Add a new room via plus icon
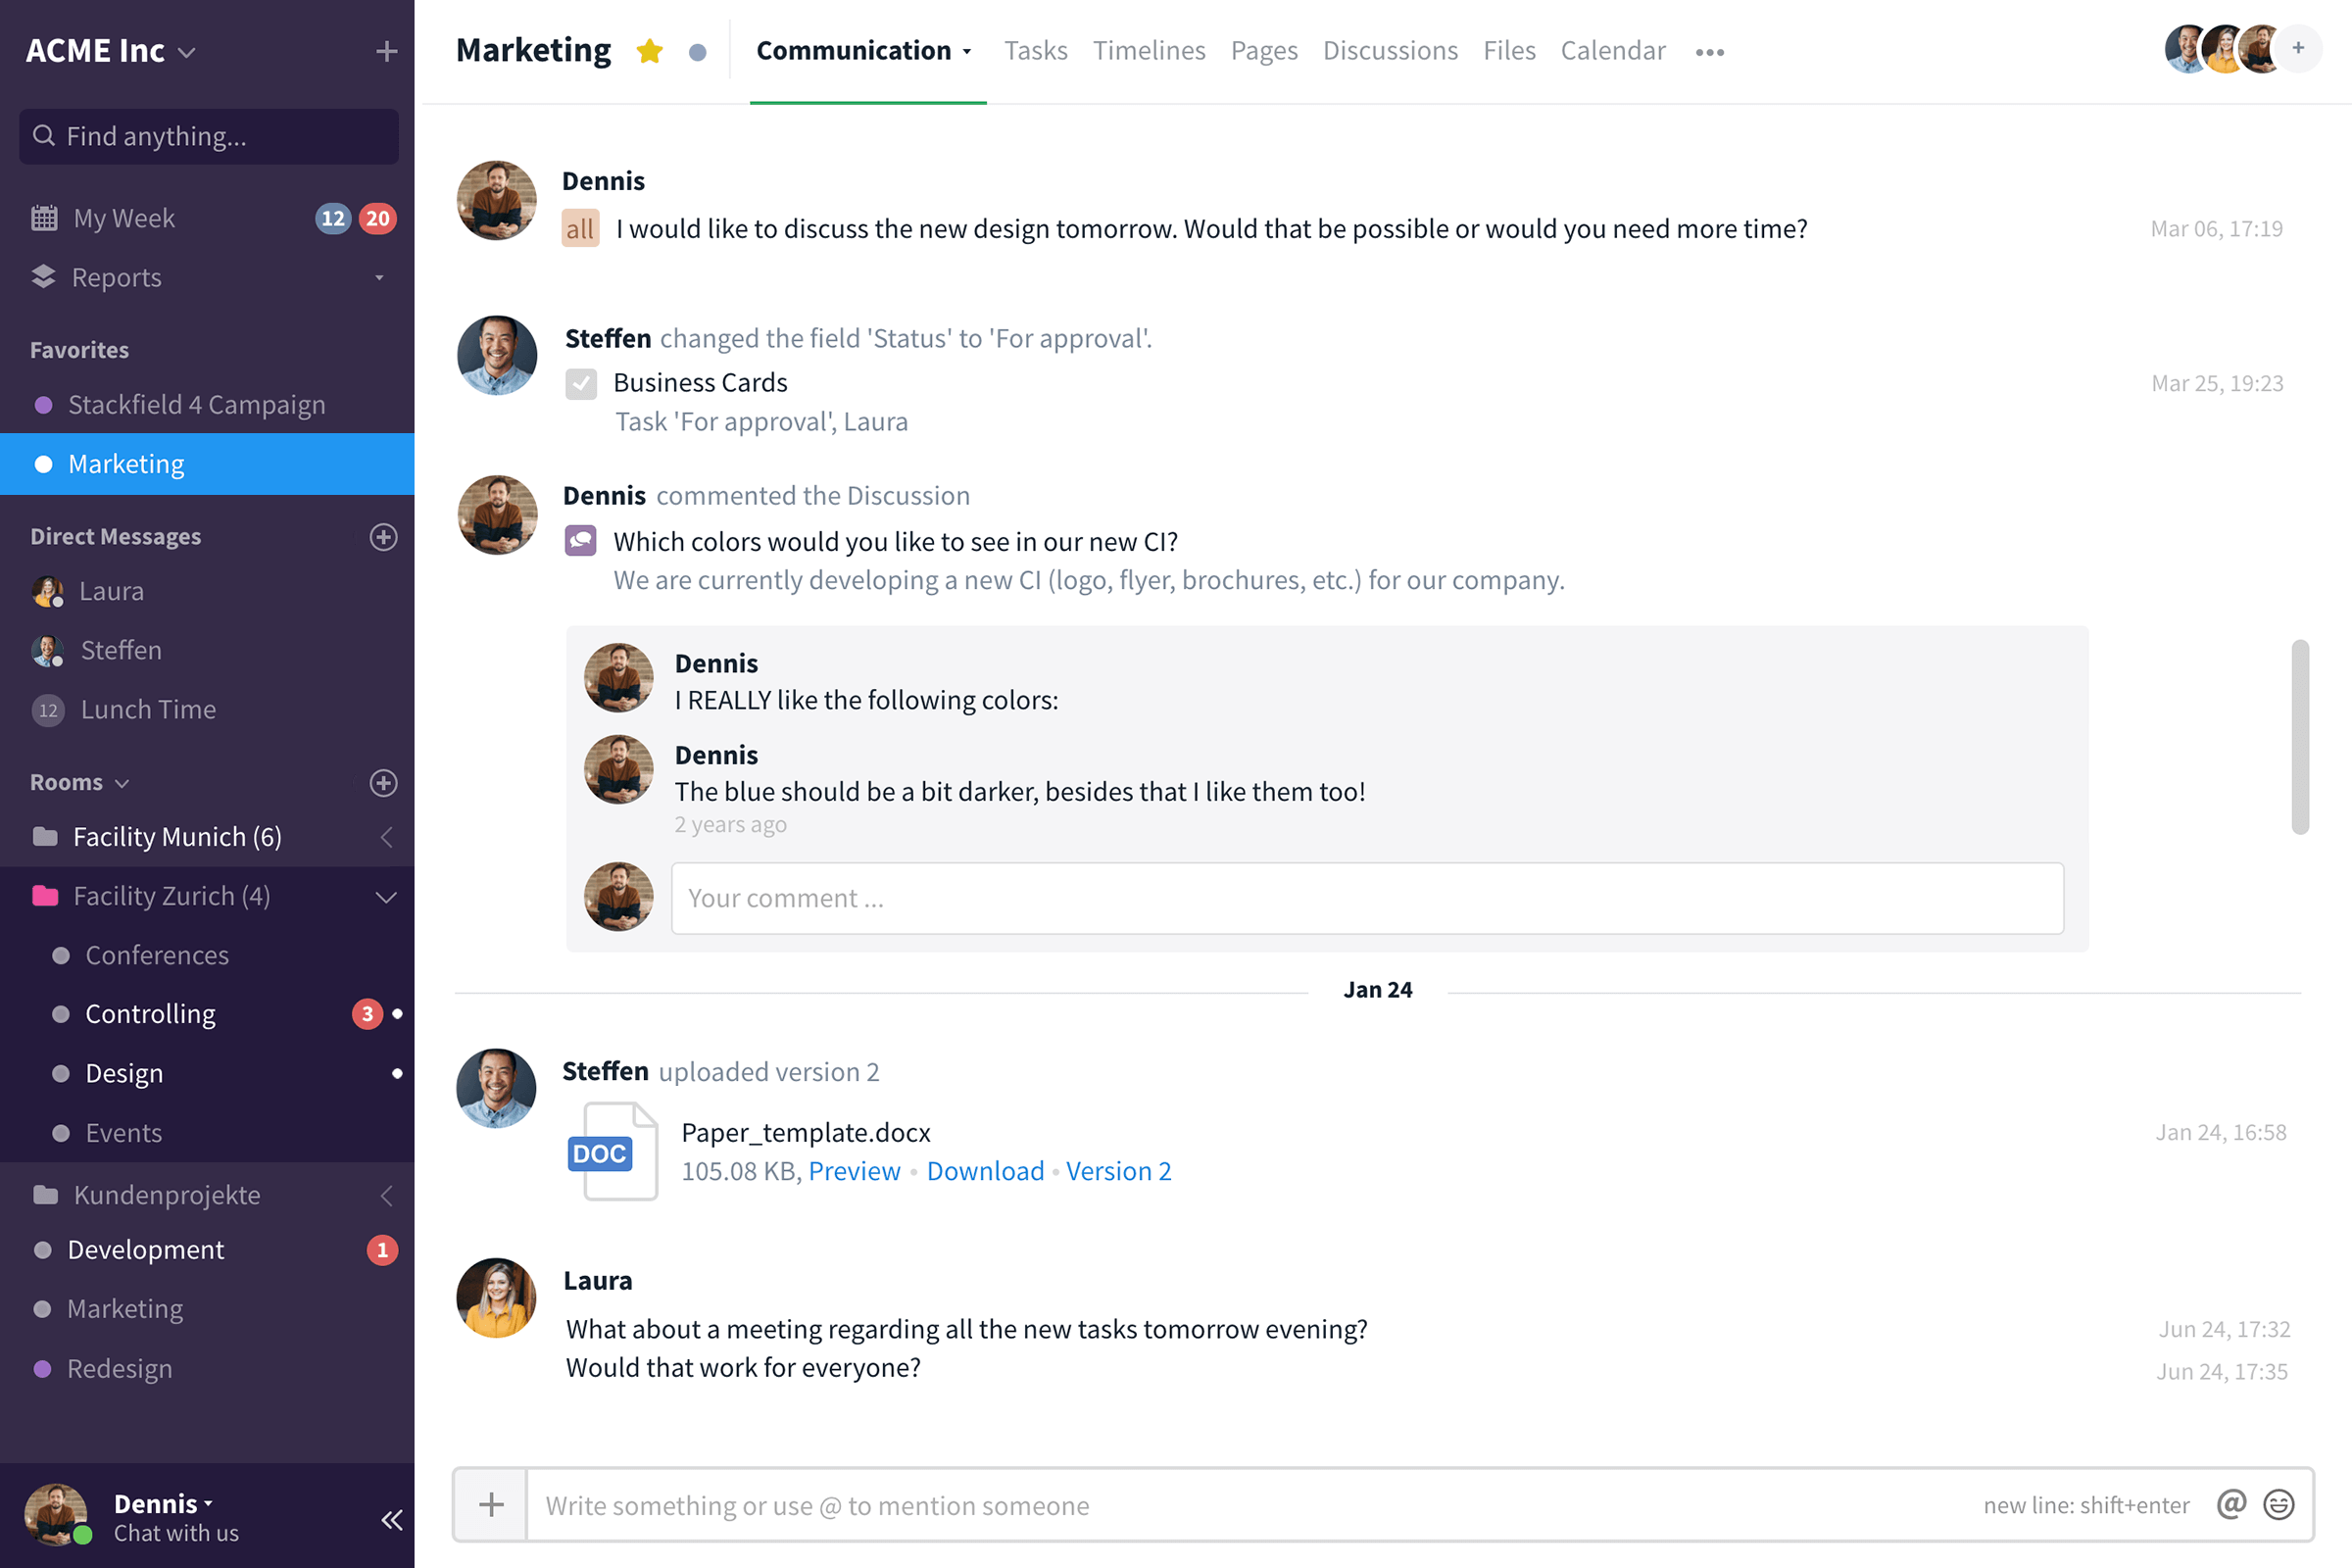The width and height of the screenshot is (2352, 1568). tap(383, 783)
